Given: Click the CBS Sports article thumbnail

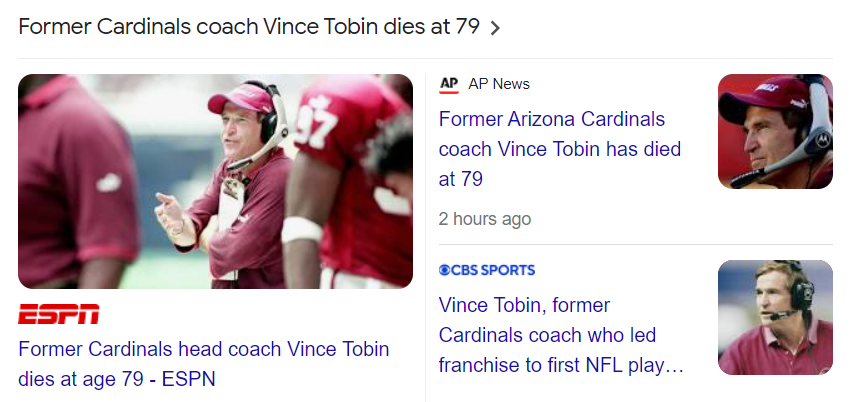Looking at the screenshot, I should [x=775, y=317].
